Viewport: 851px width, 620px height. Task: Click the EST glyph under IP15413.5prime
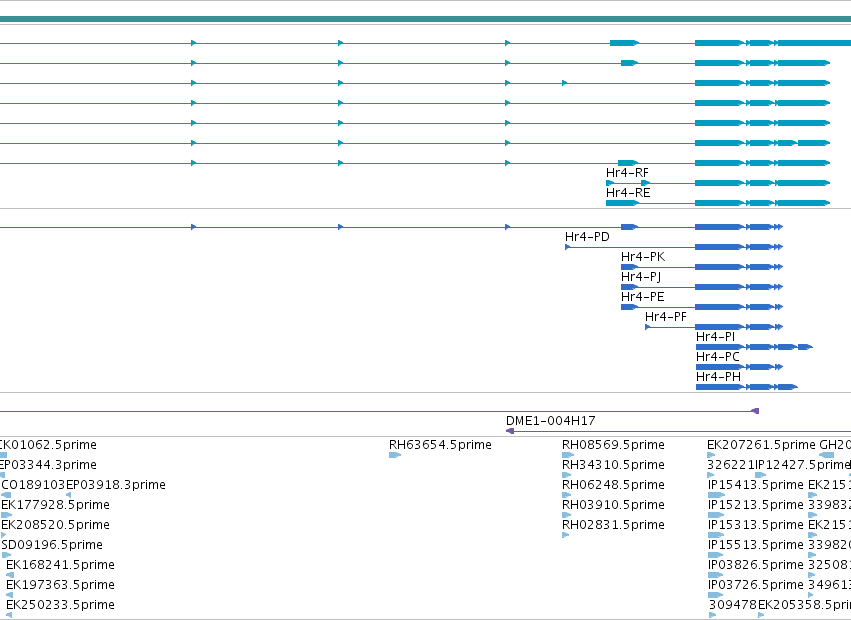pyautogui.click(x=716, y=495)
